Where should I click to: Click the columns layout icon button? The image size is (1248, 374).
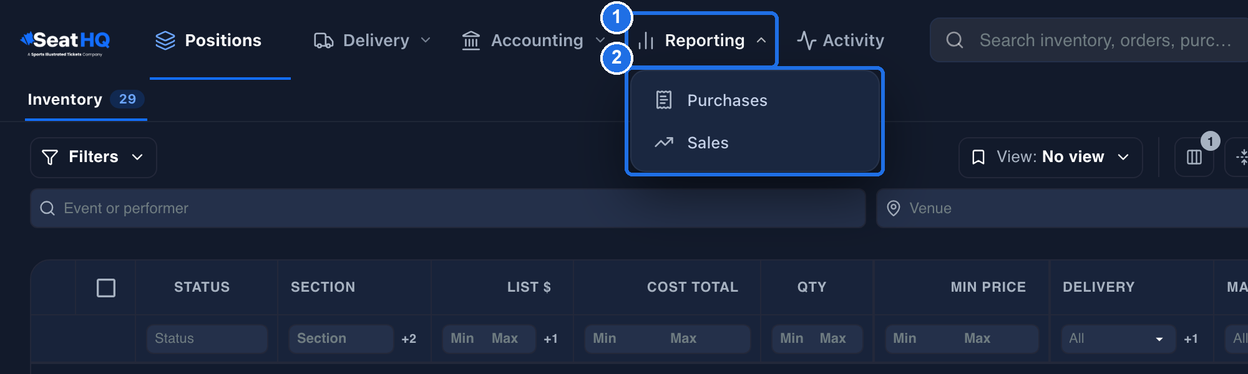click(x=1194, y=157)
